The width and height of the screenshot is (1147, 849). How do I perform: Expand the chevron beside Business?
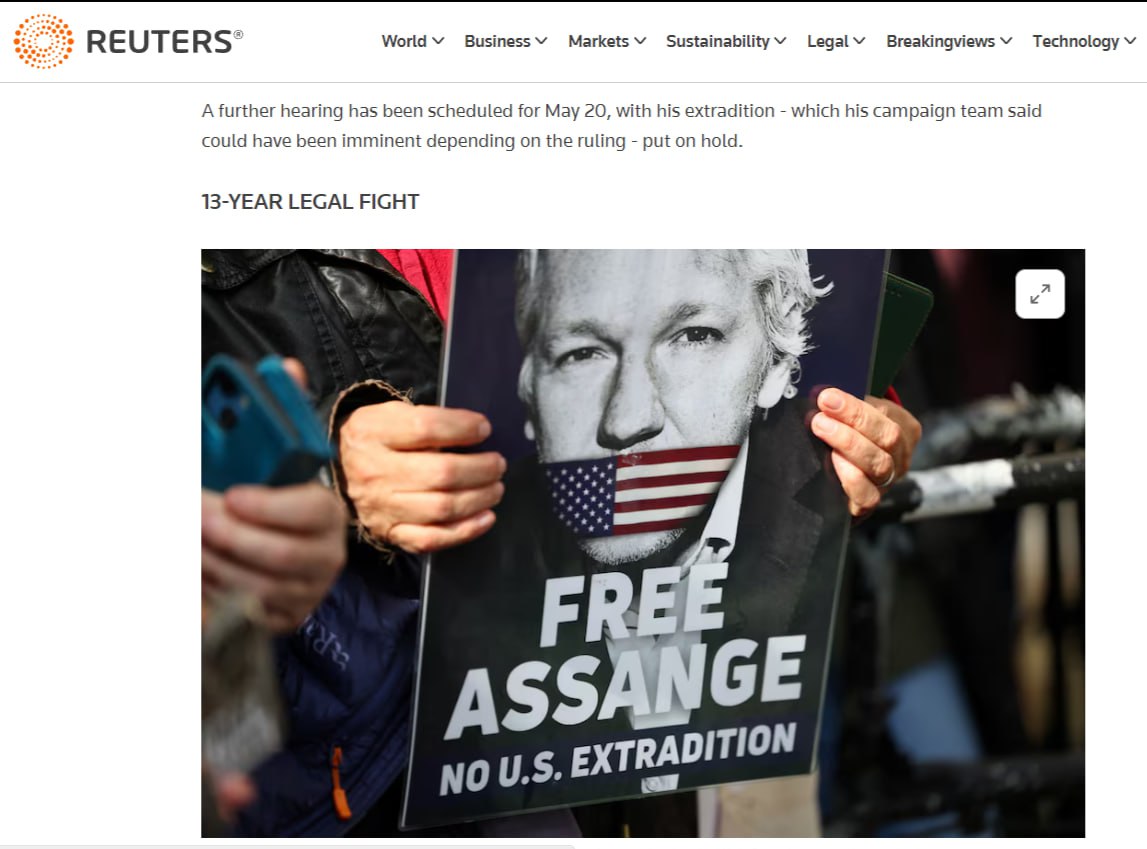click(x=541, y=41)
